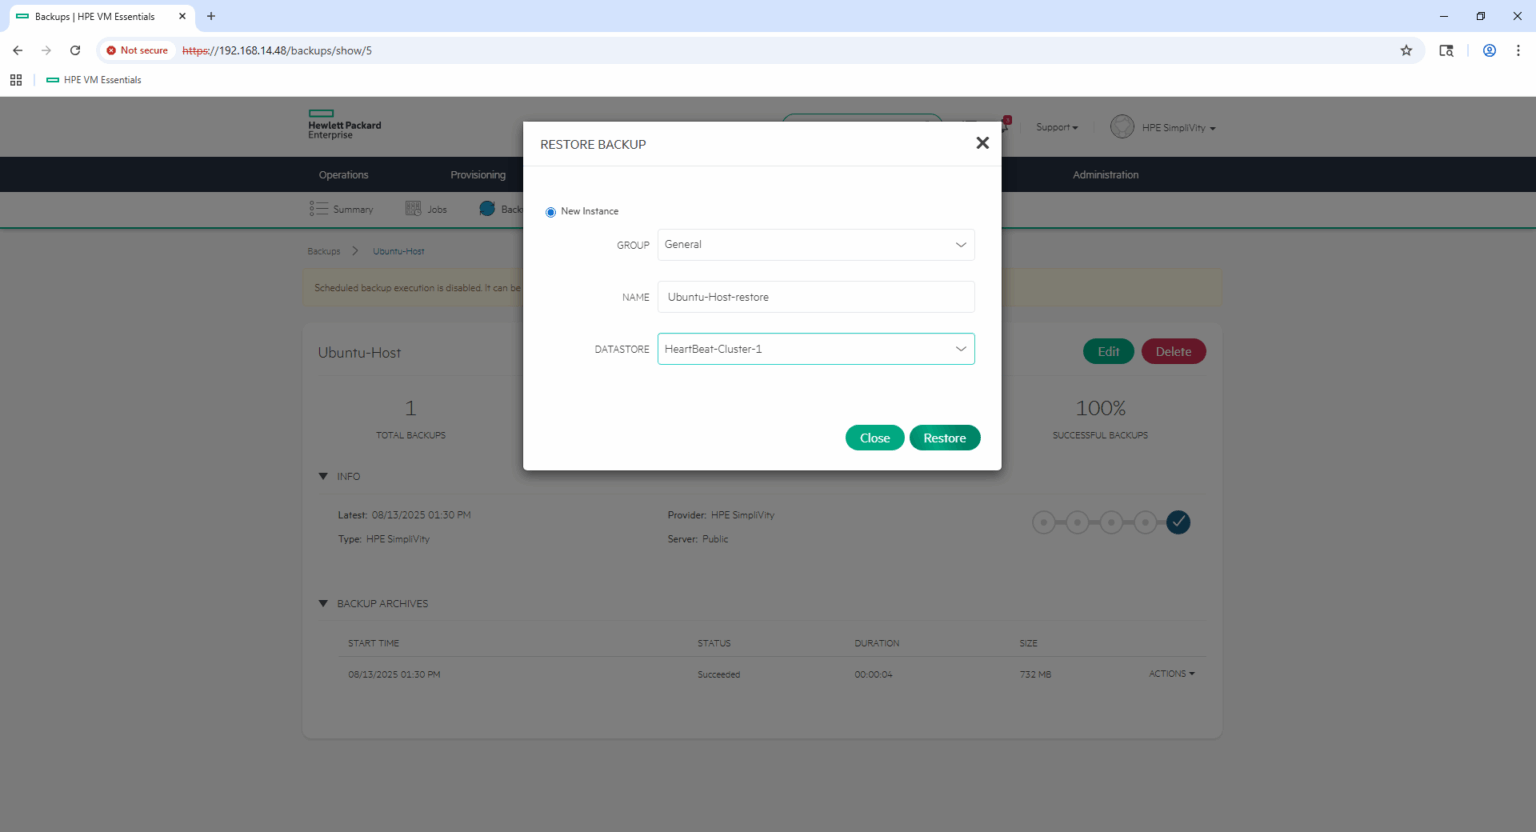Close the Restore Backup dialog with X
The image size is (1536, 832).
tap(982, 143)
